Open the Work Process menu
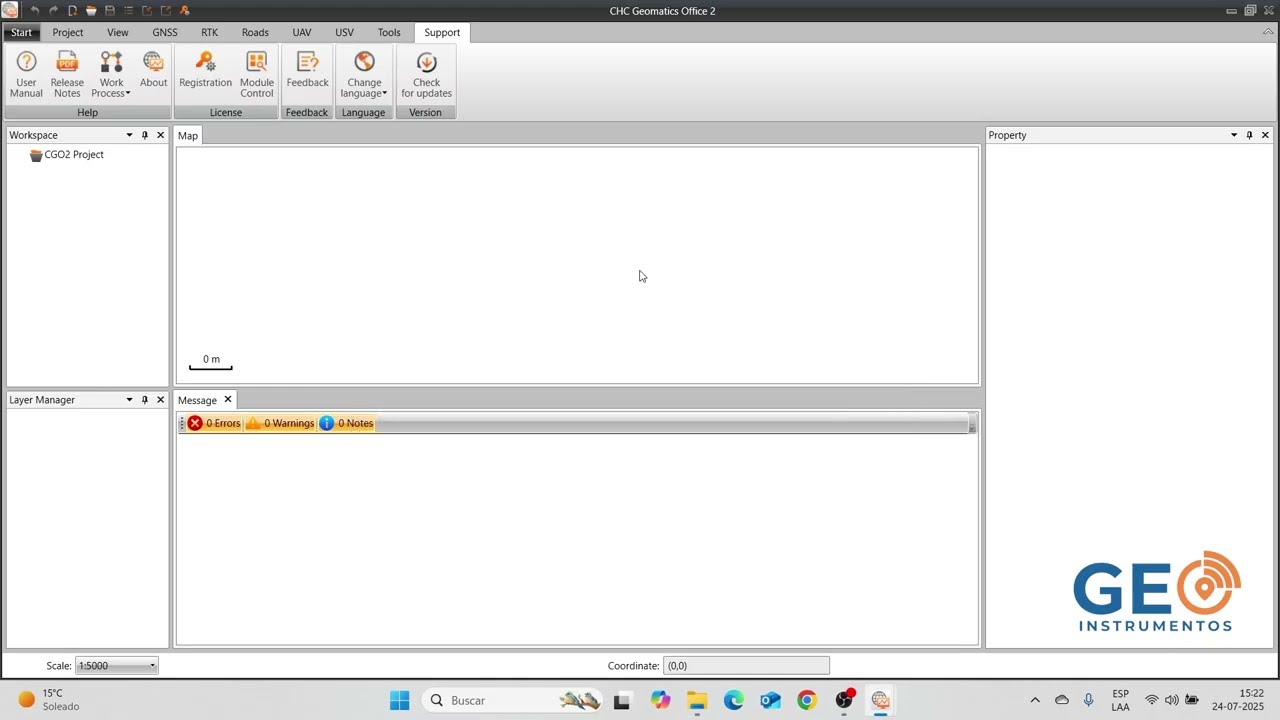The image size is (1280, 720). 111,75
